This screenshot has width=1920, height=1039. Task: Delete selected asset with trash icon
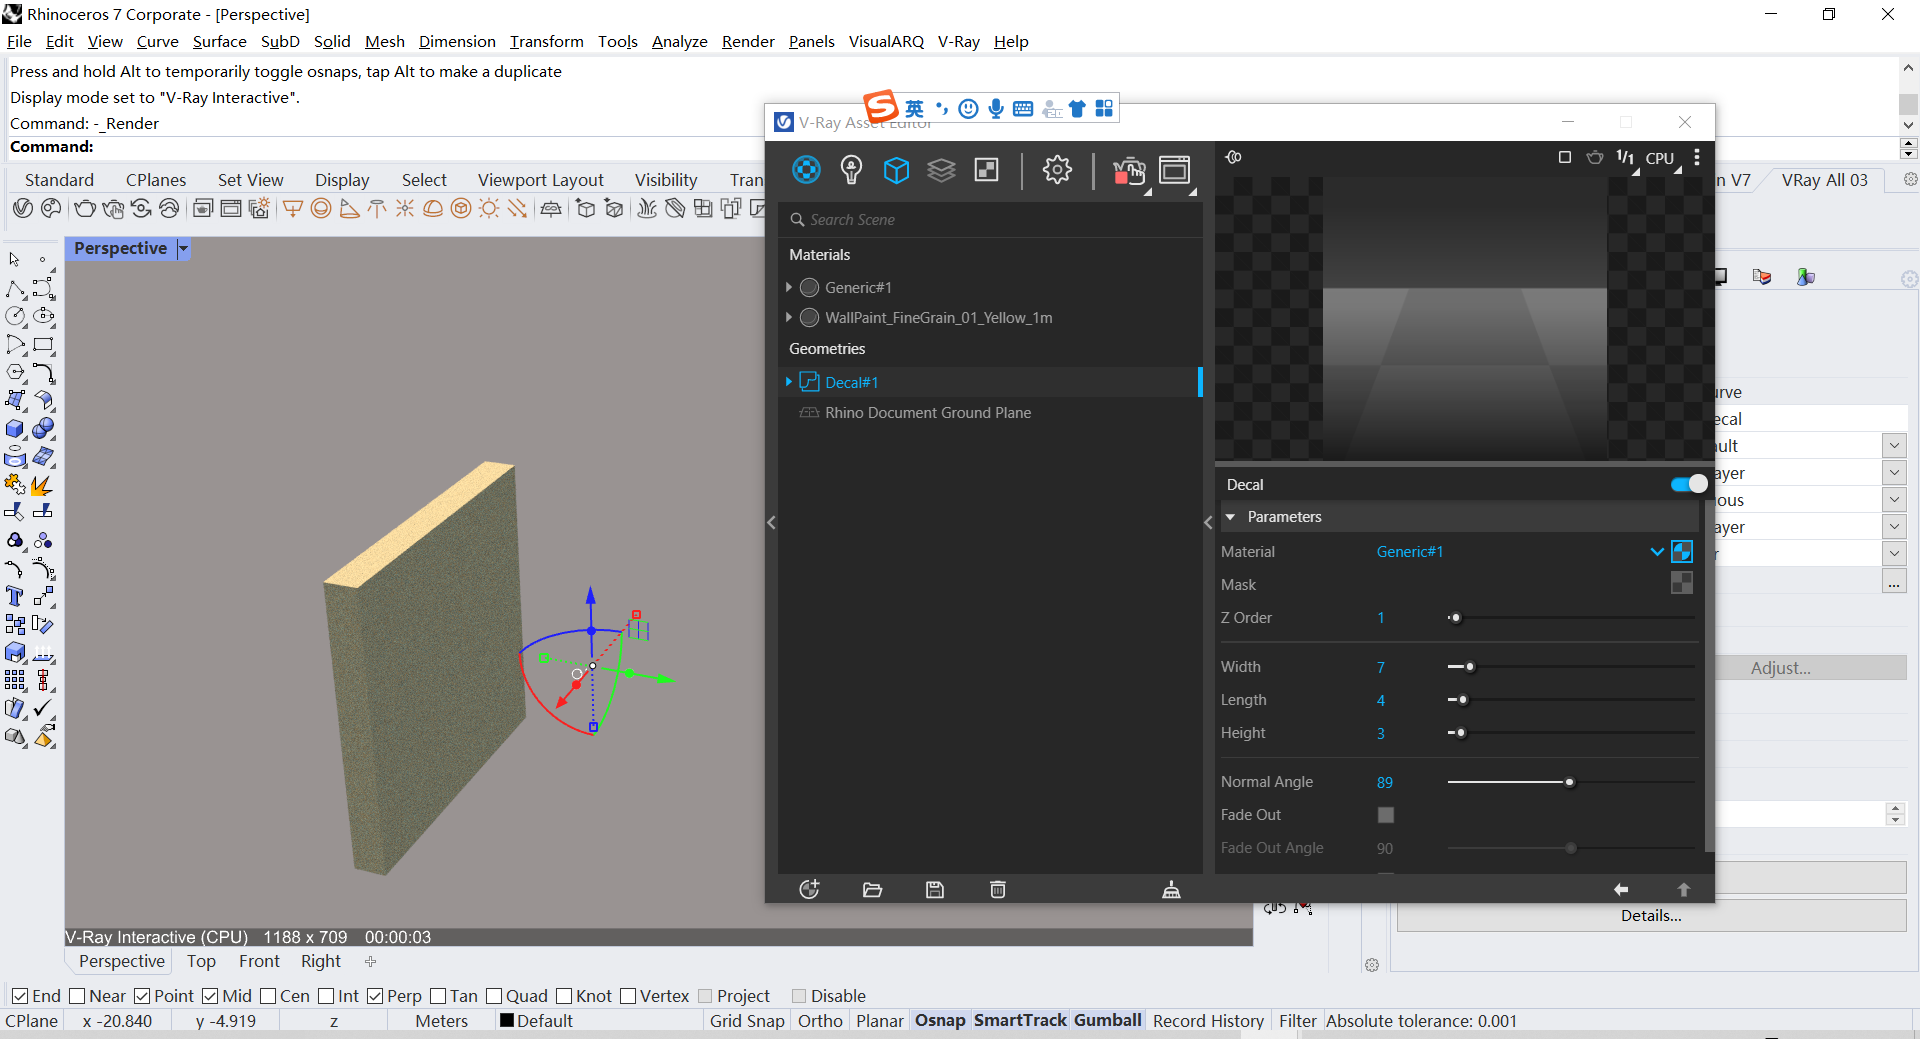(997, 889)
